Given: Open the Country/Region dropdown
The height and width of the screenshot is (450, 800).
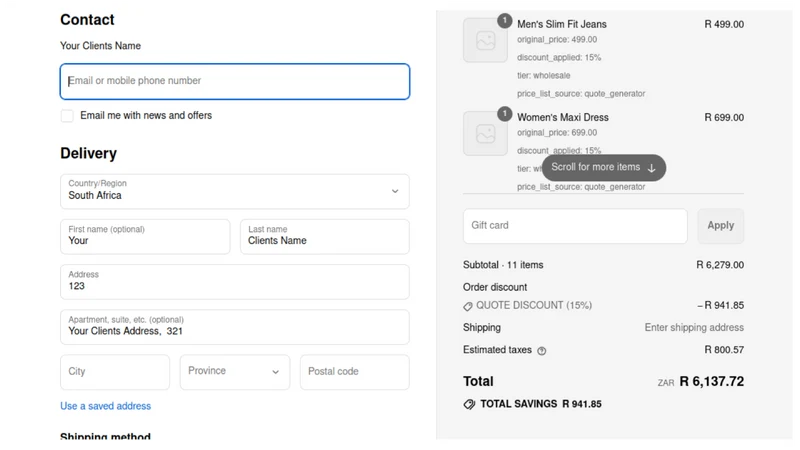Looking at the screenshot, I should tap(235, 191).
